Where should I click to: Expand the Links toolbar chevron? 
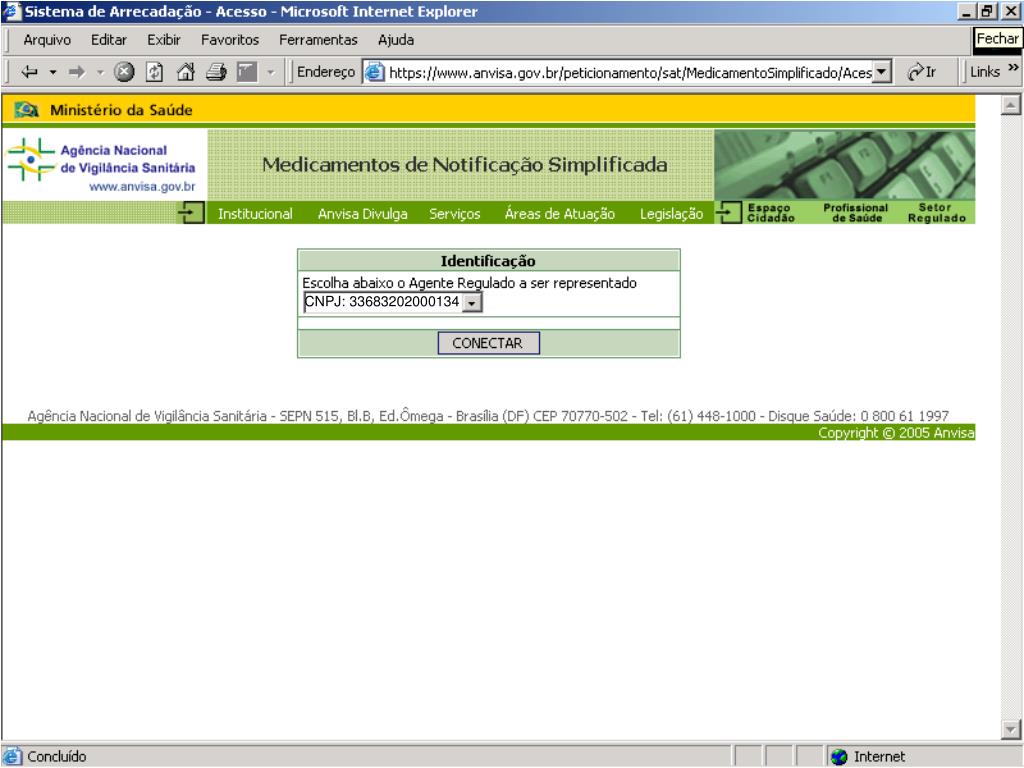[x=1013, y=68]
